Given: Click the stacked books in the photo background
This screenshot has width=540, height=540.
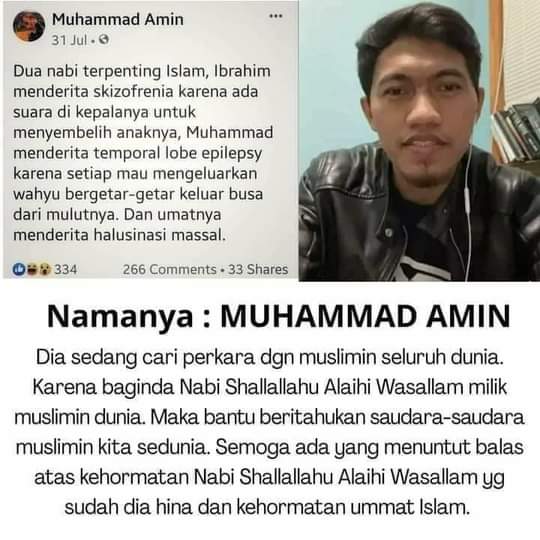Looking at the screenshot, I should pyautogui.click(x=515, y=133).
